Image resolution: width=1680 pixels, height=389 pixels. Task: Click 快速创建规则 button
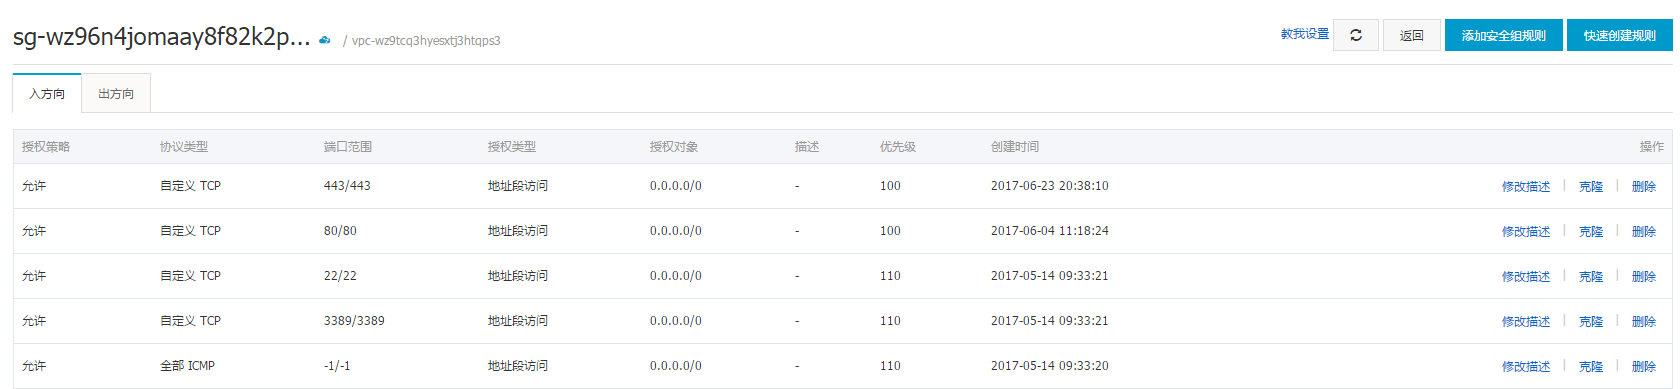tap(1620, 35)
